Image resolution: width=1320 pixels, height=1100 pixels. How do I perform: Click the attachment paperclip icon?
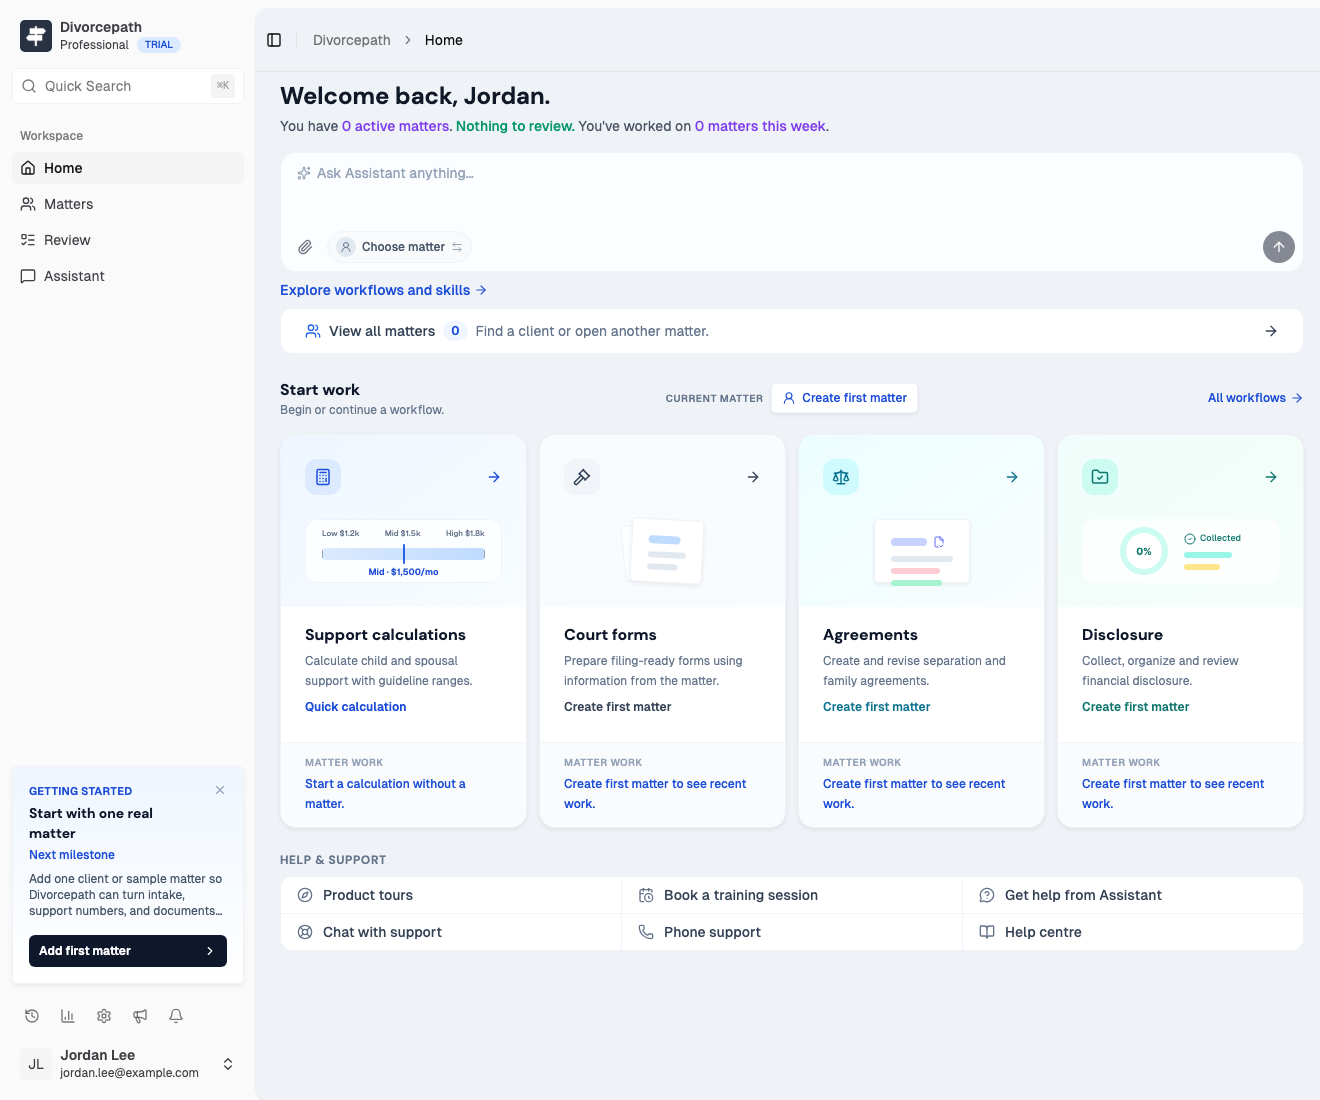(x=305, y=247)
